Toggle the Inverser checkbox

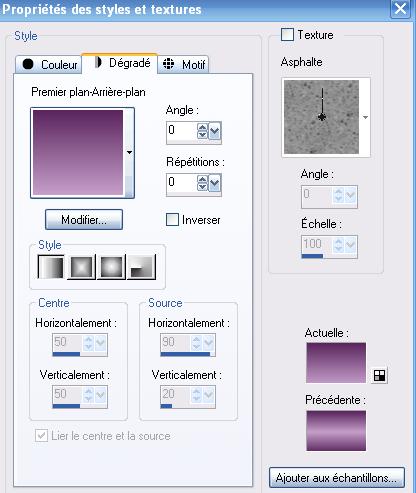(x=172, y=220)
